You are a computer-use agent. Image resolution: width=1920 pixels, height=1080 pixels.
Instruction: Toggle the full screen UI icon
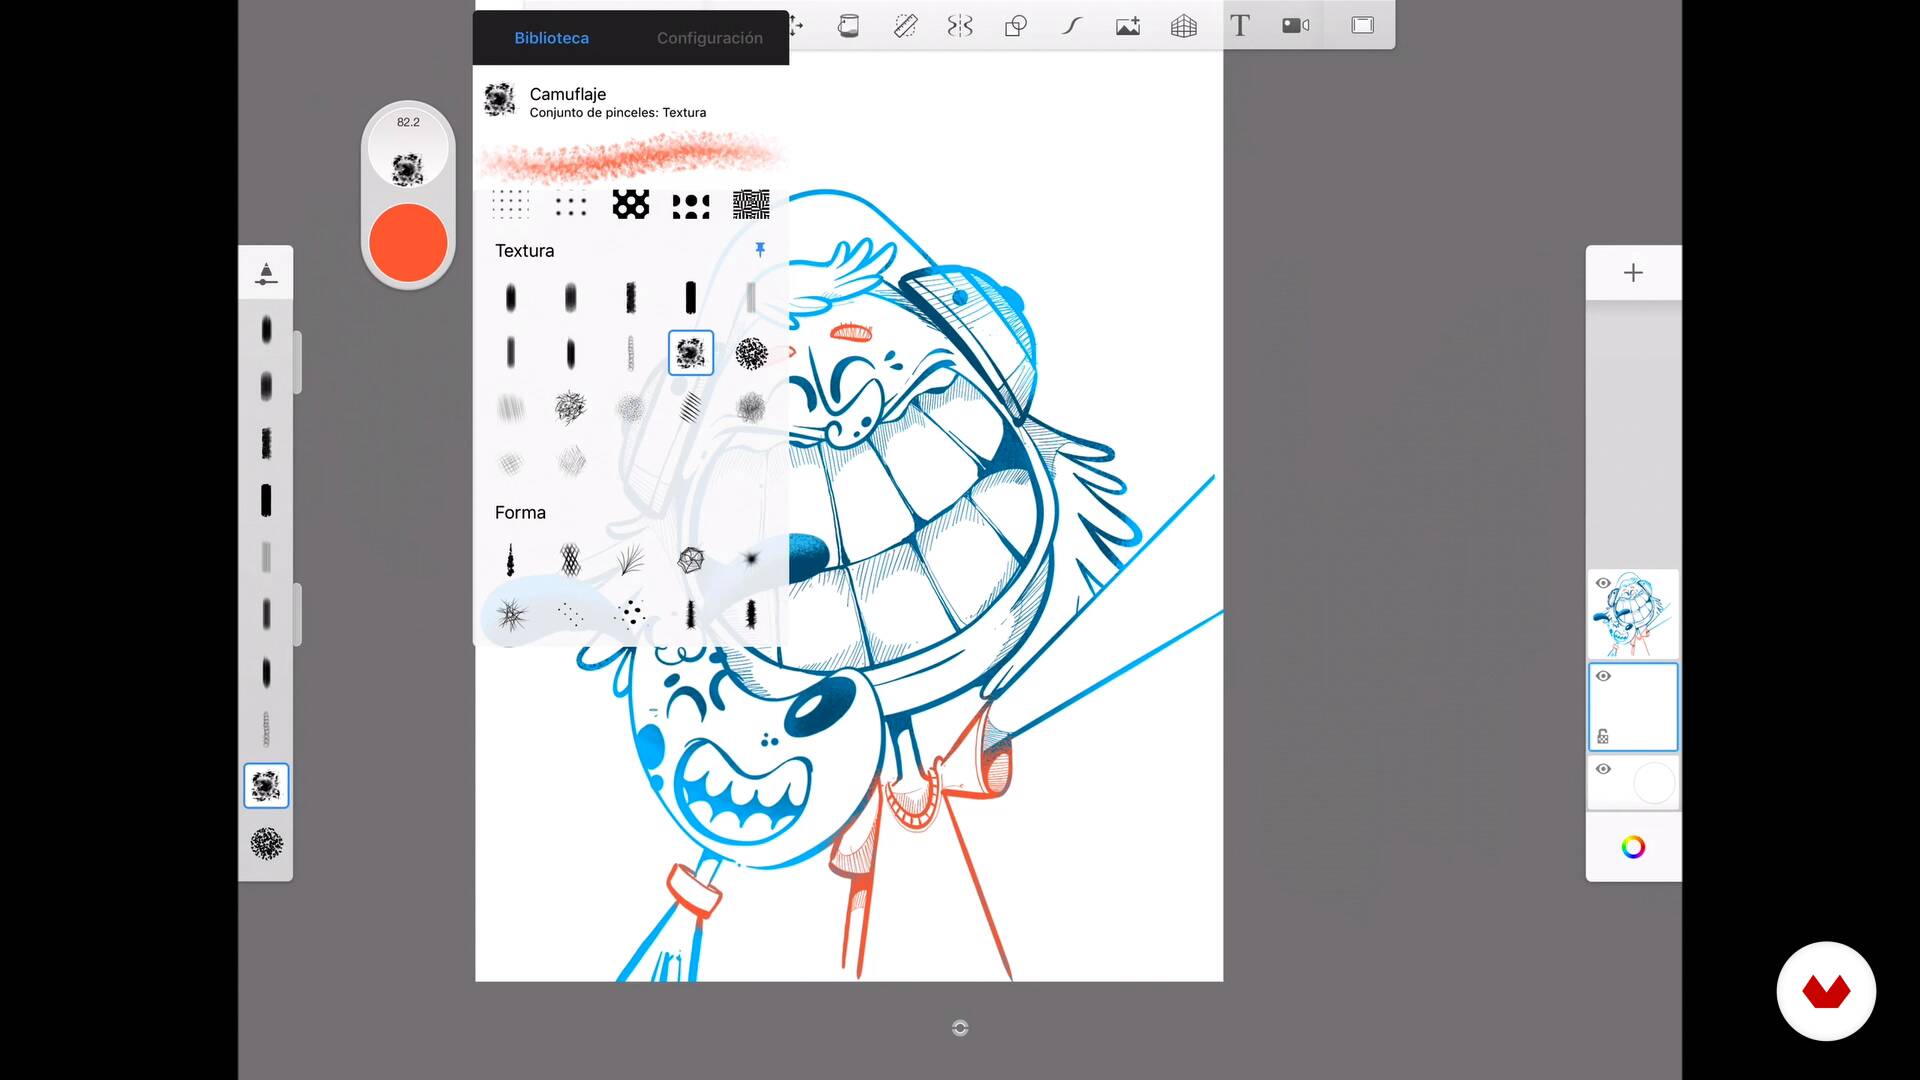click(1362, 26)
